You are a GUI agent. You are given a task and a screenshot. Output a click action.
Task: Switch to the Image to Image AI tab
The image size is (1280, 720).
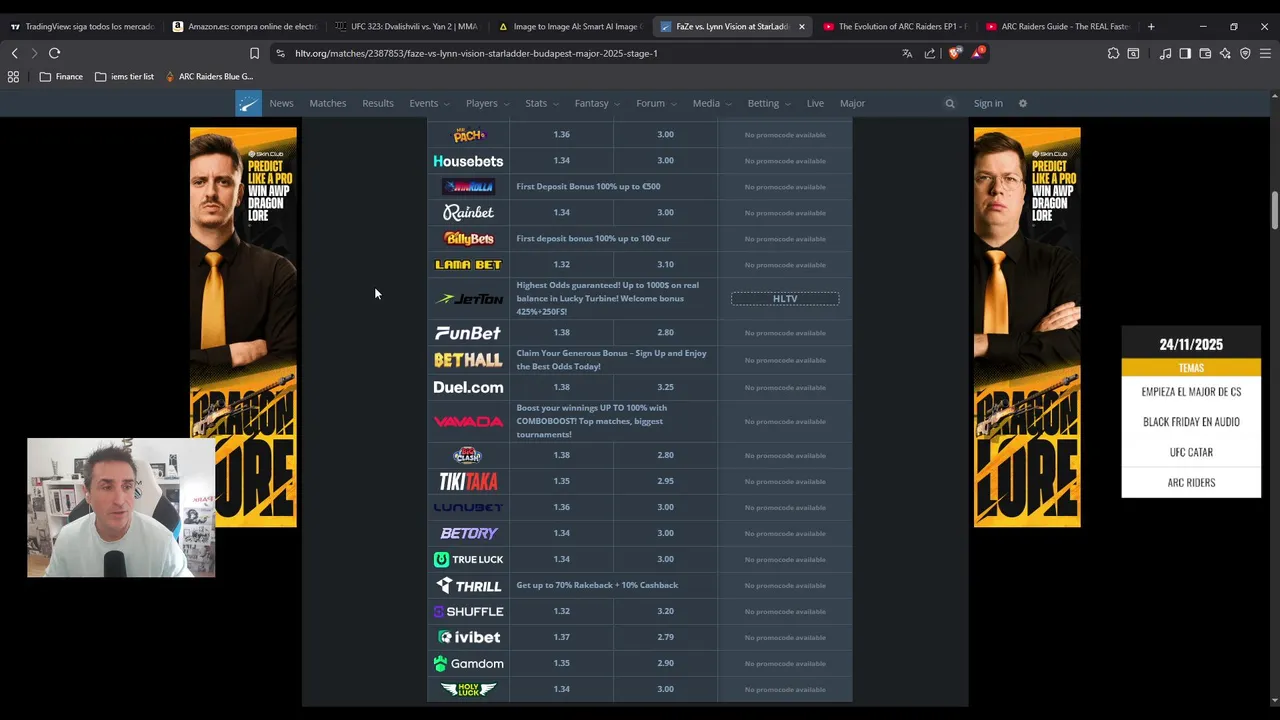click(x=568, y=26)
